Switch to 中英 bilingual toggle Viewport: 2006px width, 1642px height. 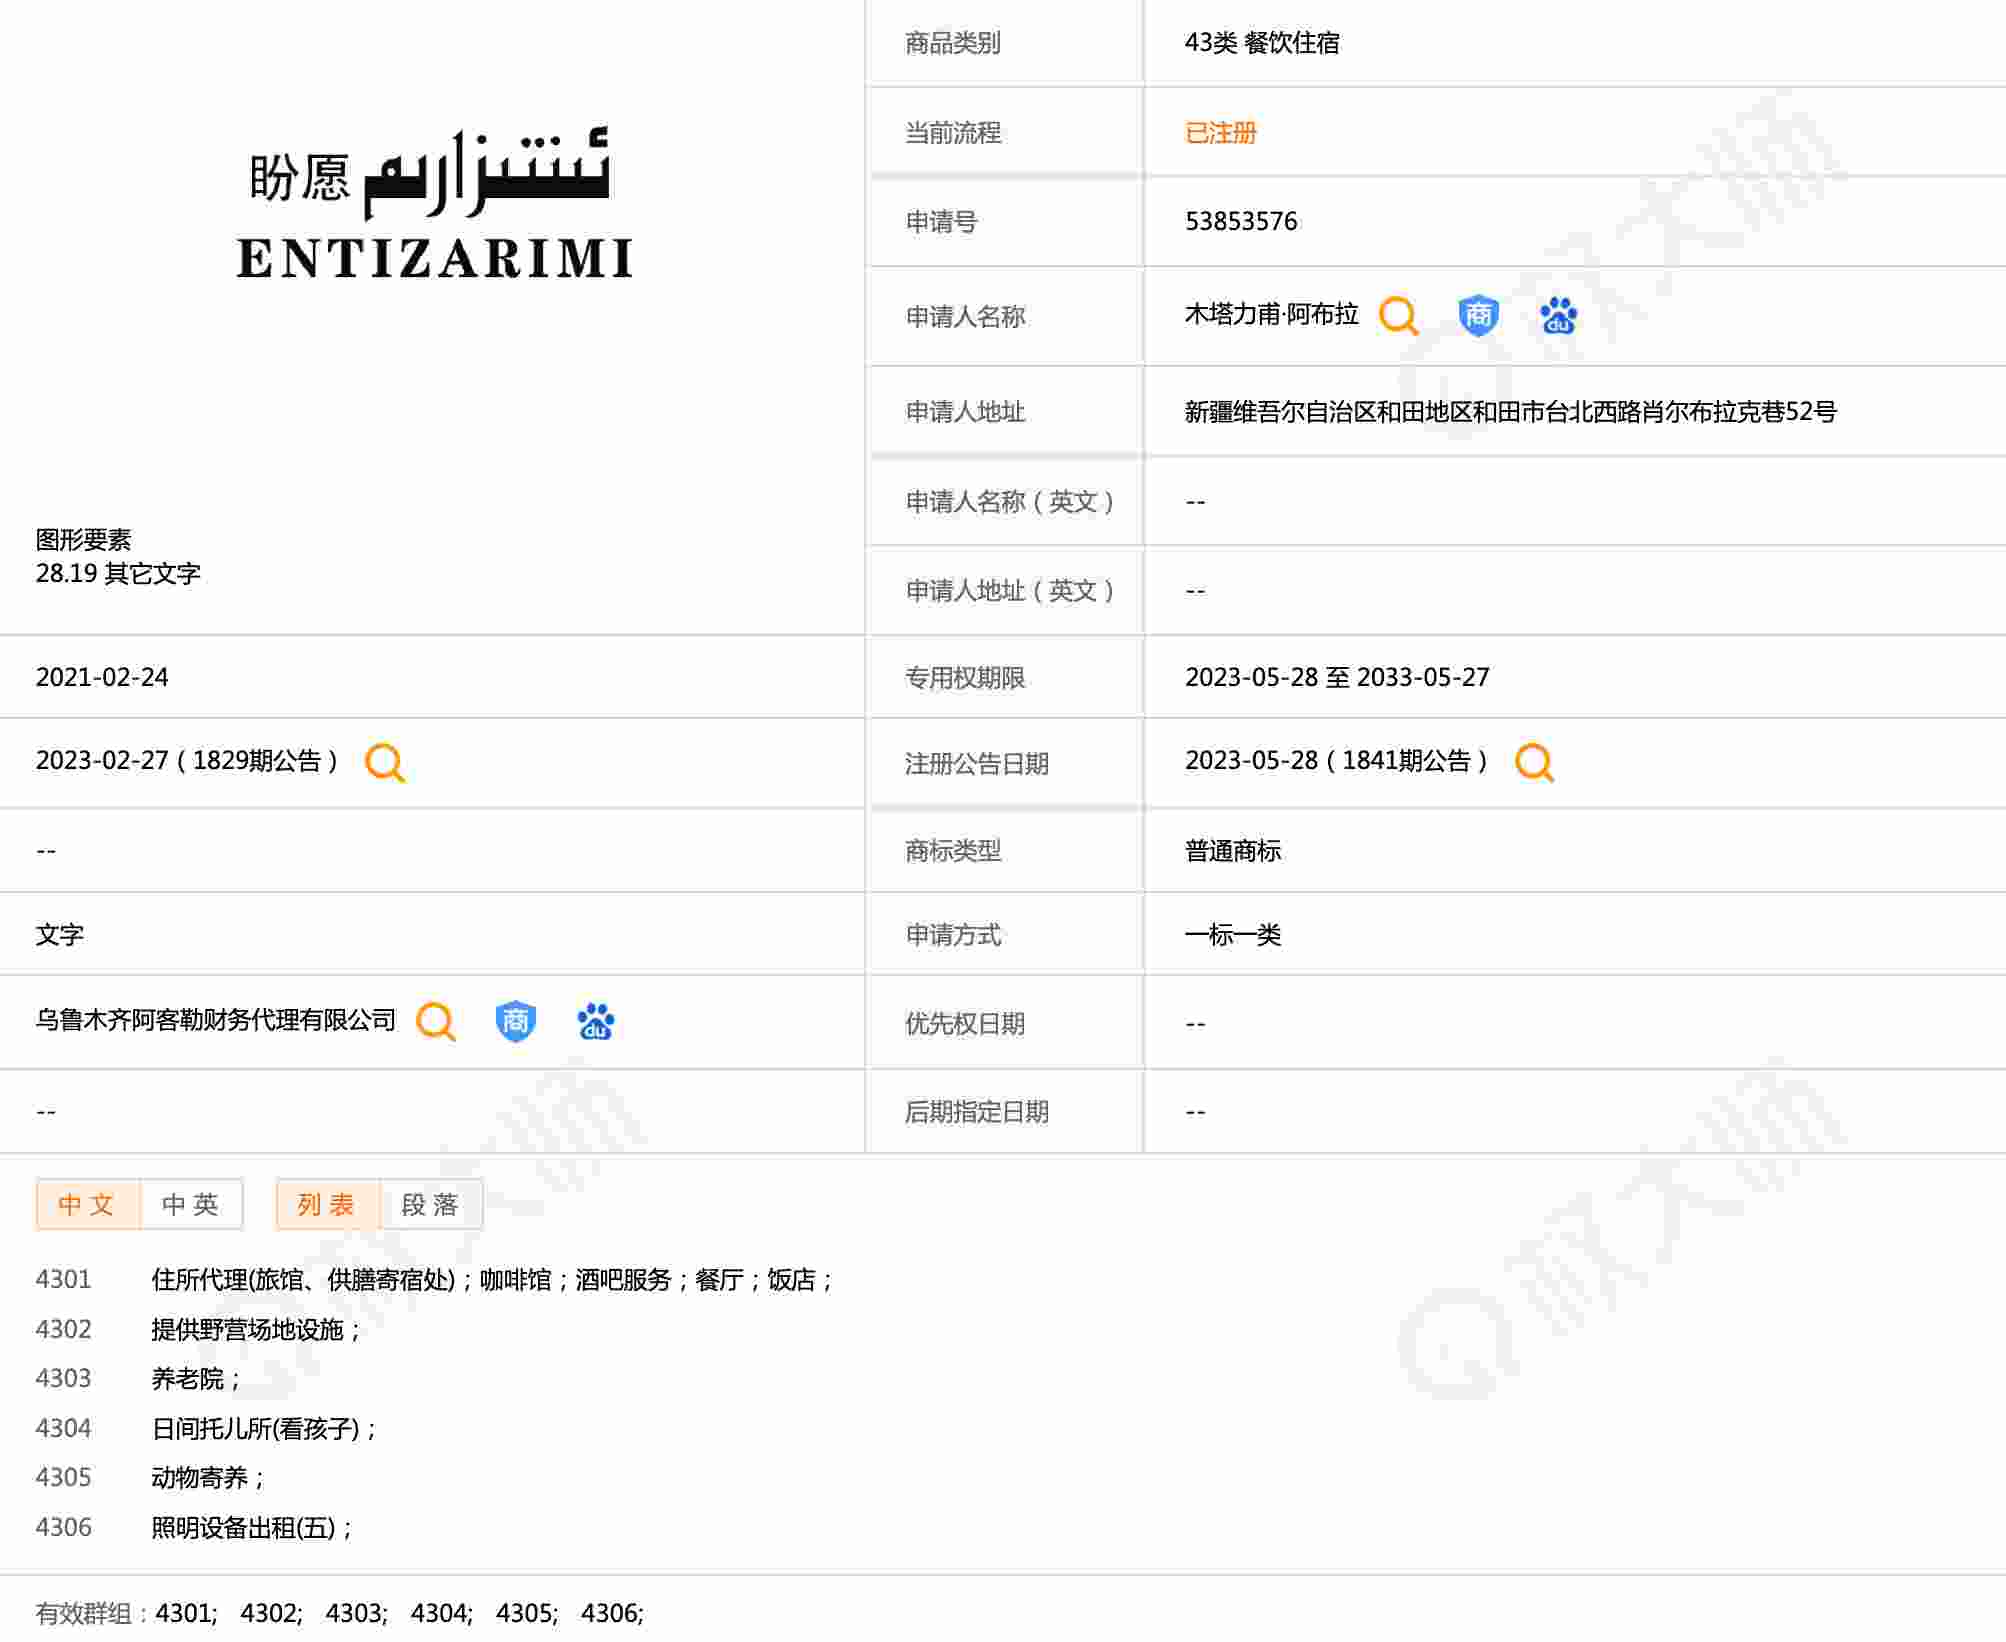pos(191,1205)
